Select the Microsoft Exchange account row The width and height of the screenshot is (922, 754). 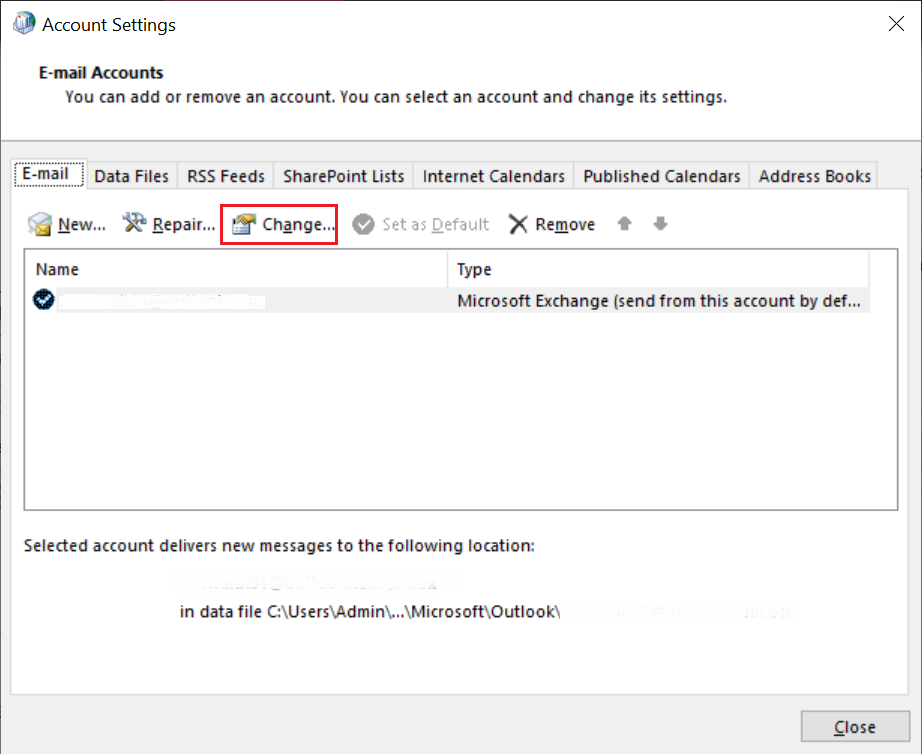coord(447,300)
